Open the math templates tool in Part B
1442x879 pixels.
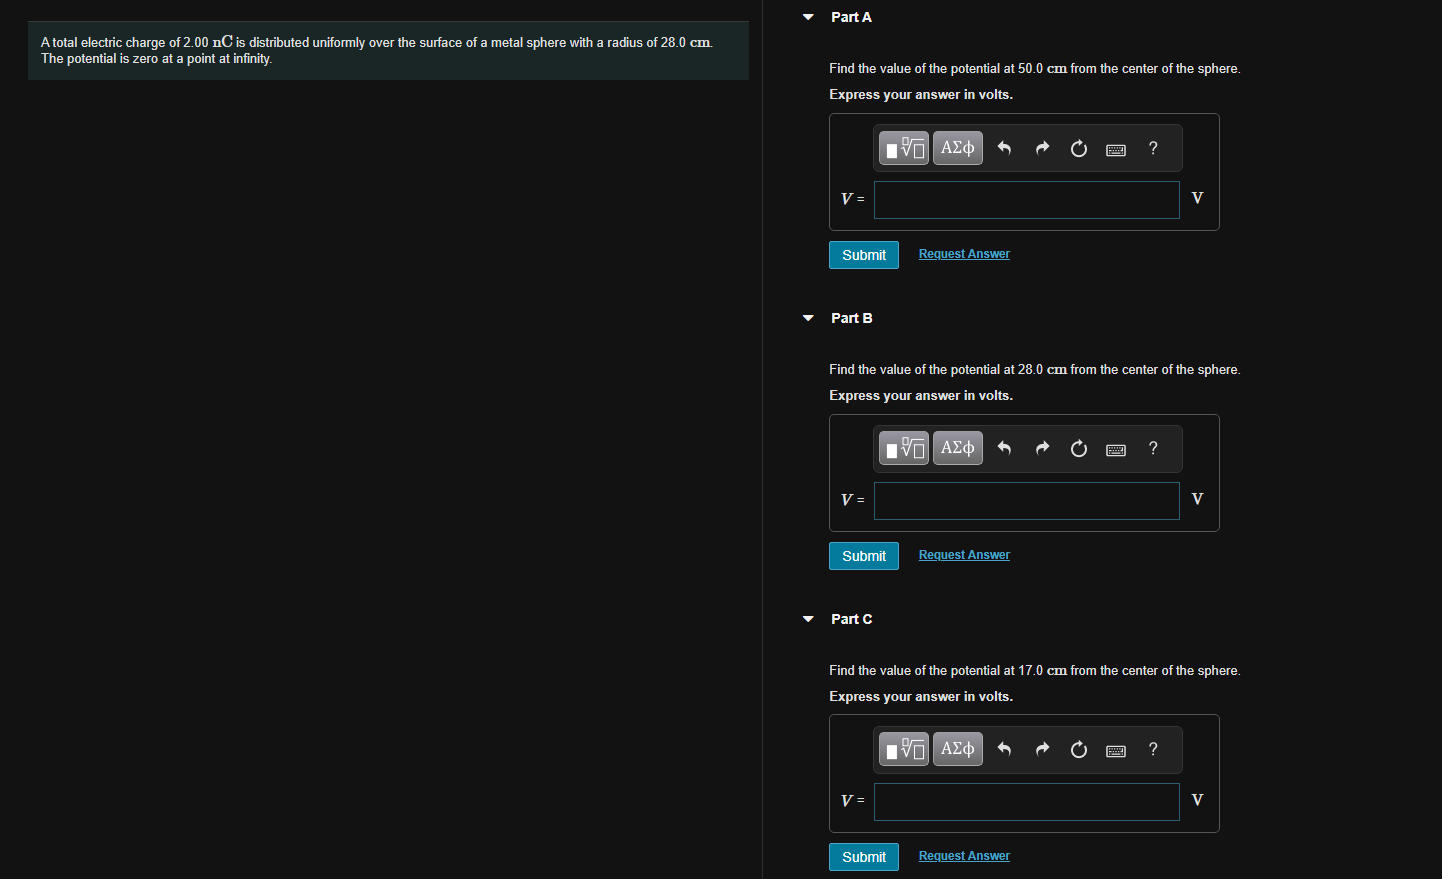904,448
